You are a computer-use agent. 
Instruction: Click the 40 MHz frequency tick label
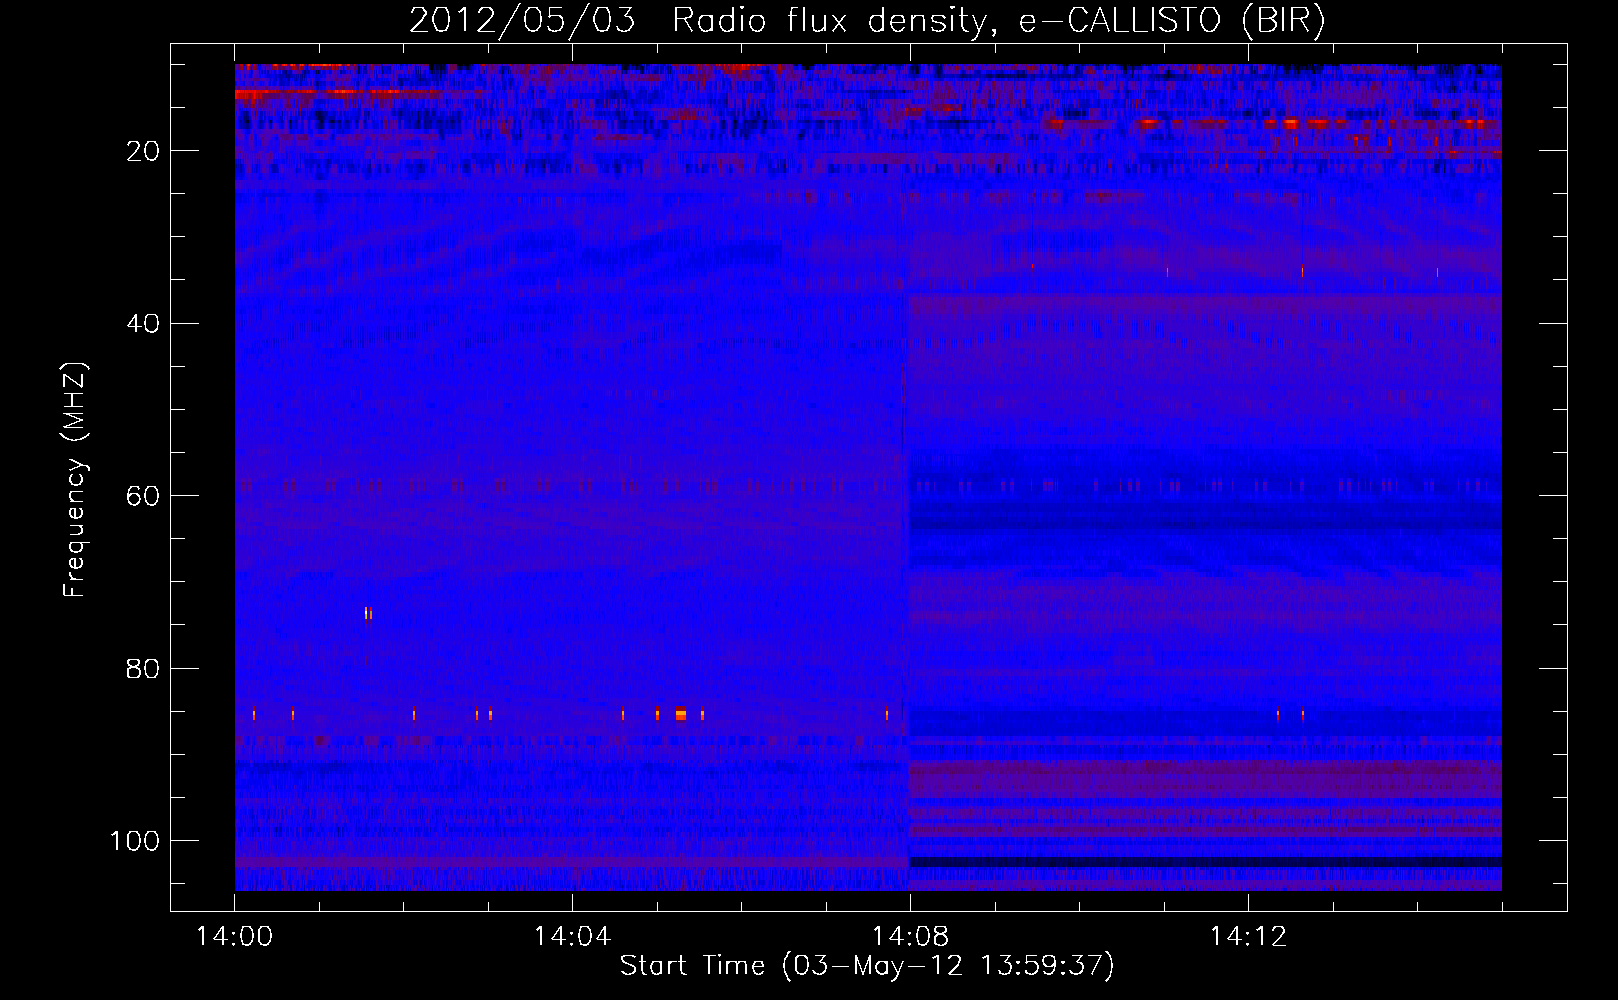(x=143, y=324)
